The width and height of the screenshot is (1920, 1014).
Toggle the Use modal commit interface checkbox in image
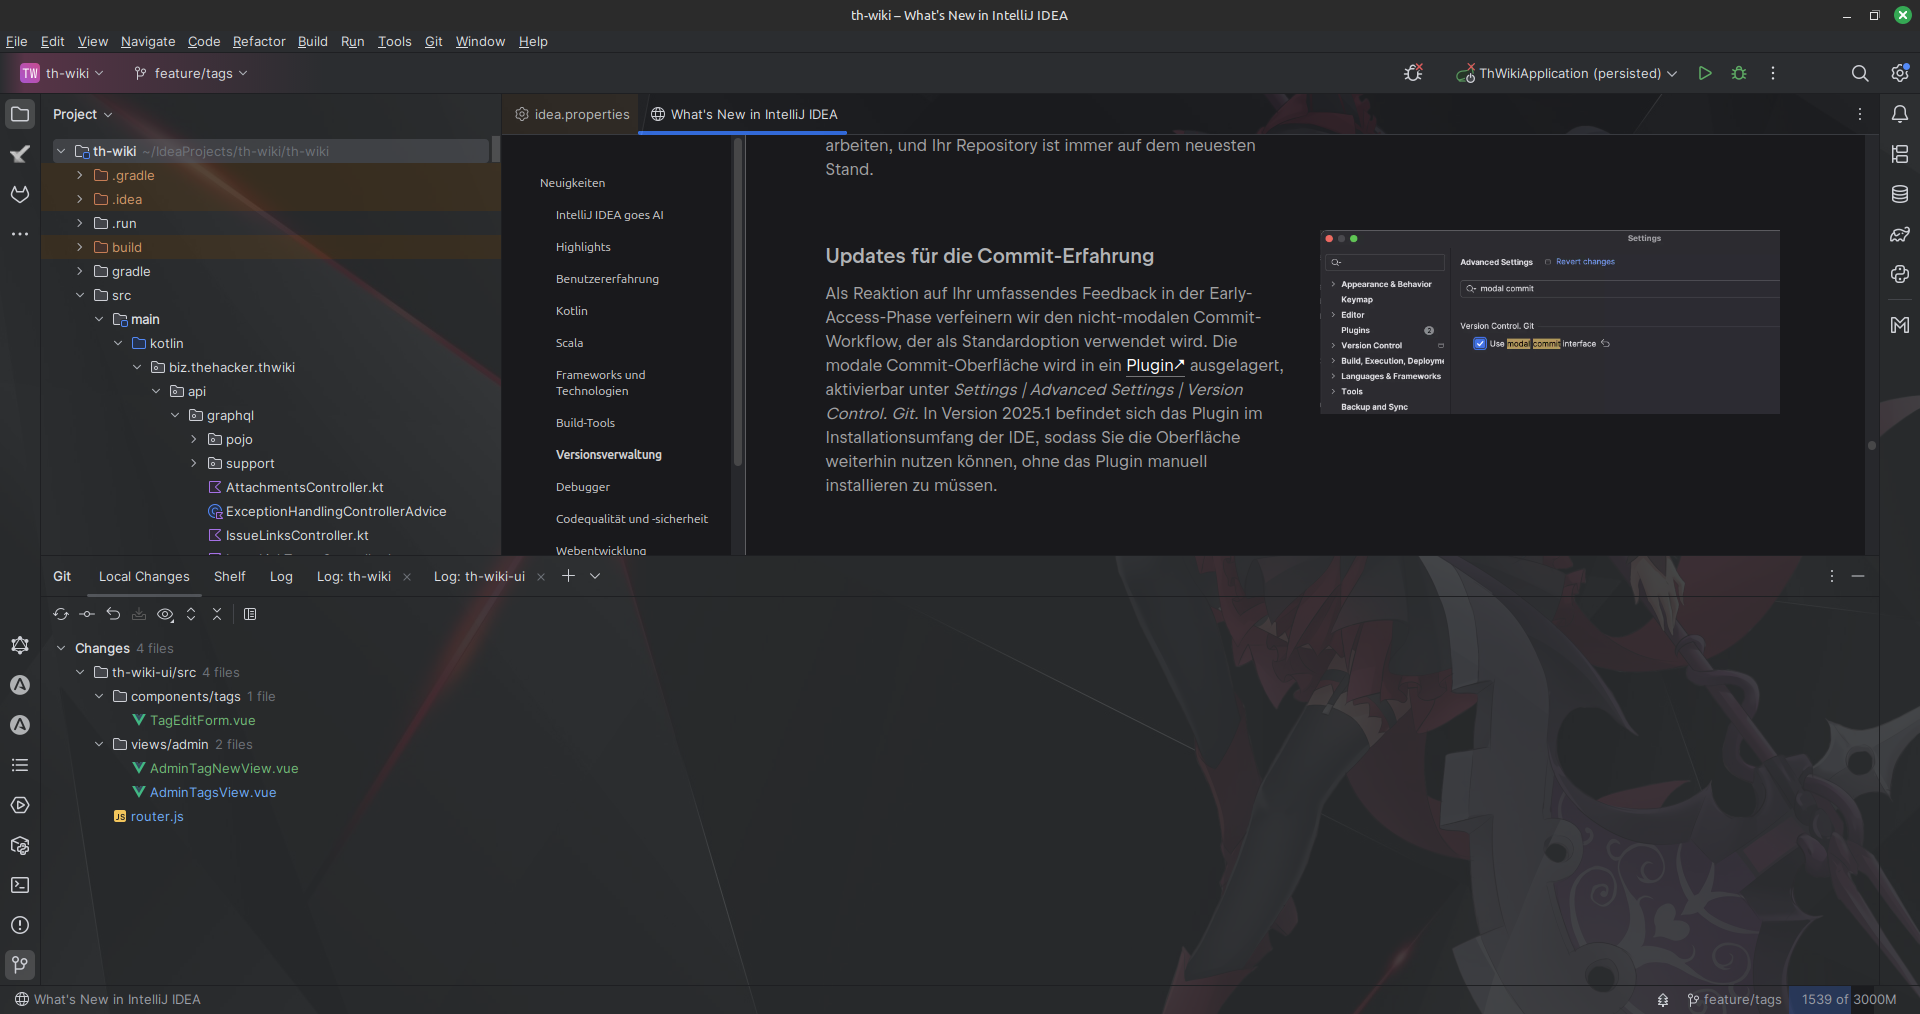pos(1480,343)
